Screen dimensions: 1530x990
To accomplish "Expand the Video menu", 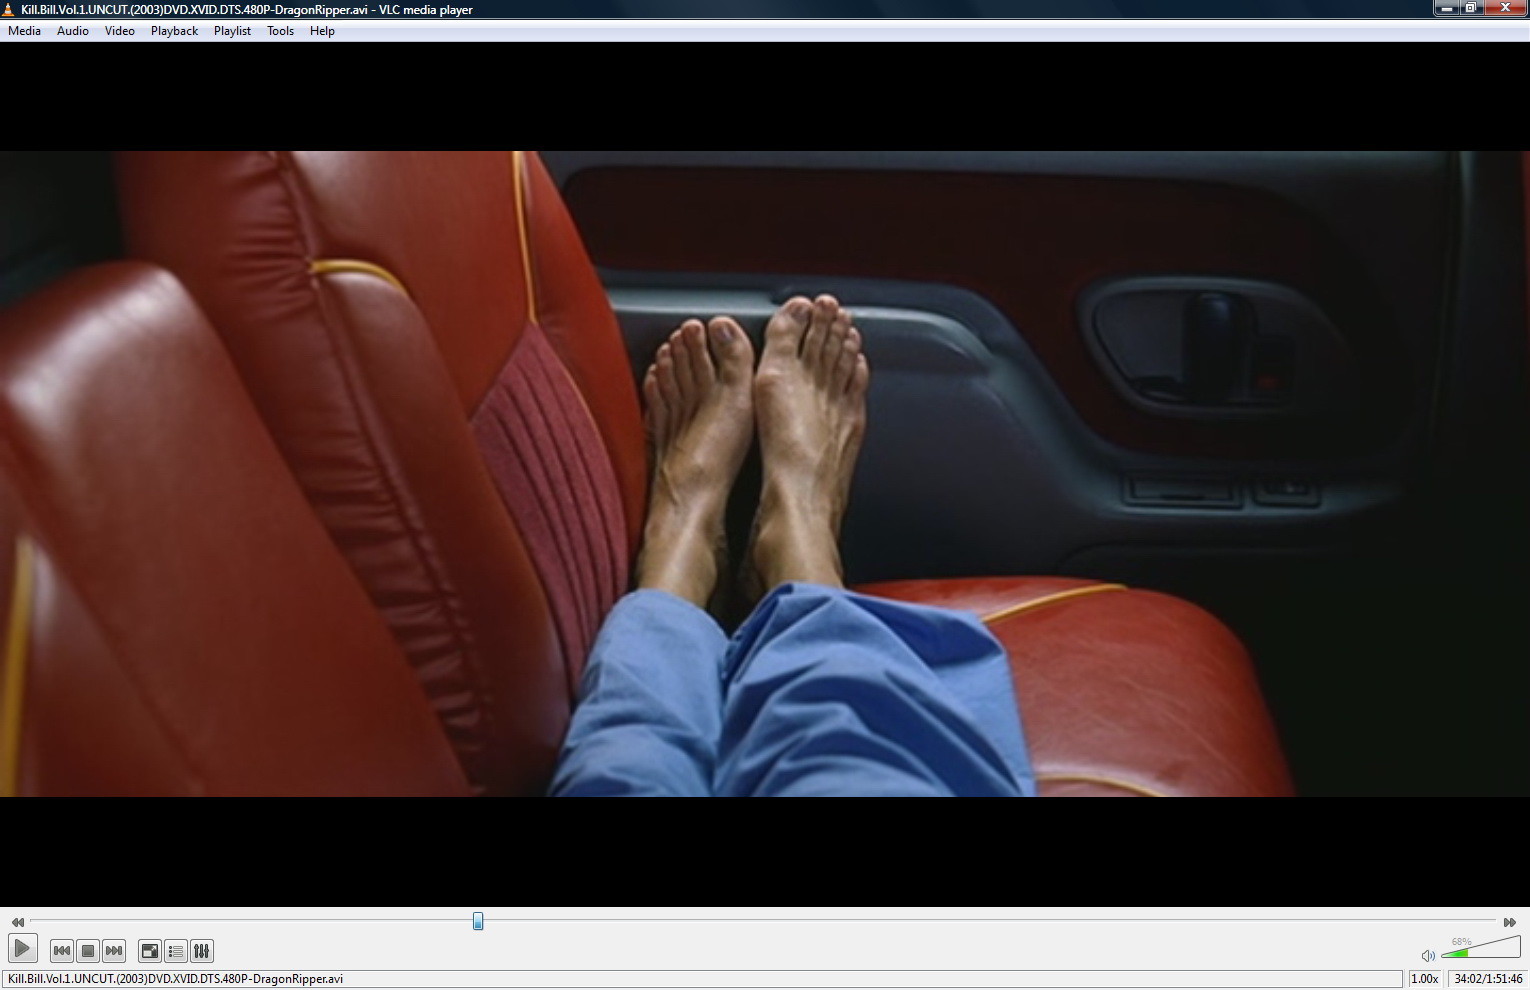I will click(120, 31).
